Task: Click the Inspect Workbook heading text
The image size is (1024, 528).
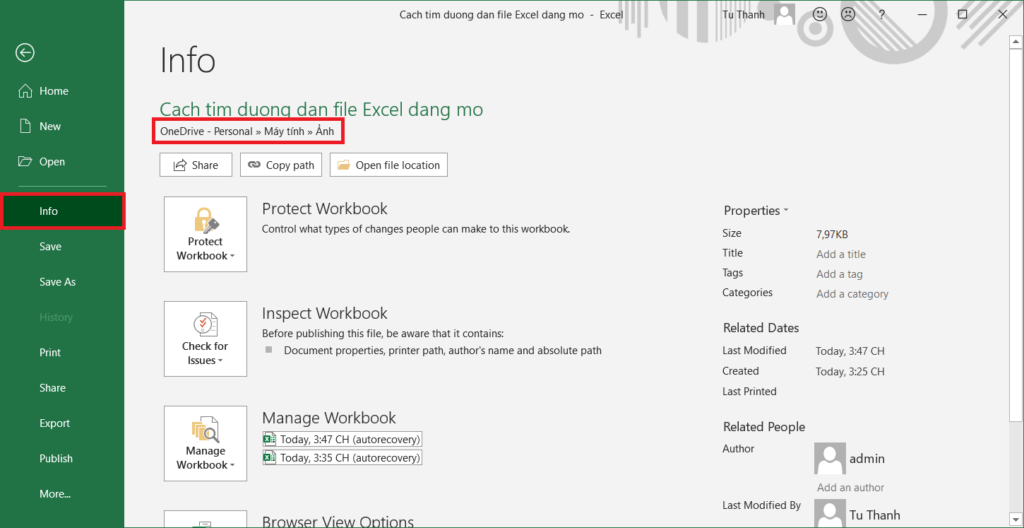Action: 325,313
